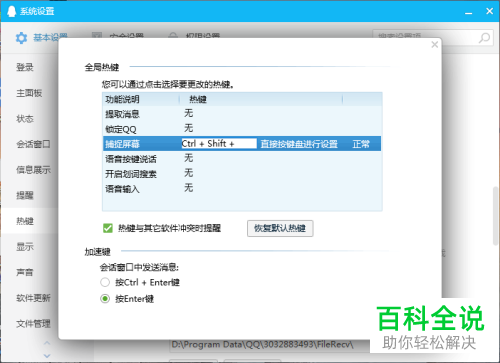Click the gear icon beside 基本设置
The width and height of the screenshot is (500, 363).
click(x=21, y=38)
